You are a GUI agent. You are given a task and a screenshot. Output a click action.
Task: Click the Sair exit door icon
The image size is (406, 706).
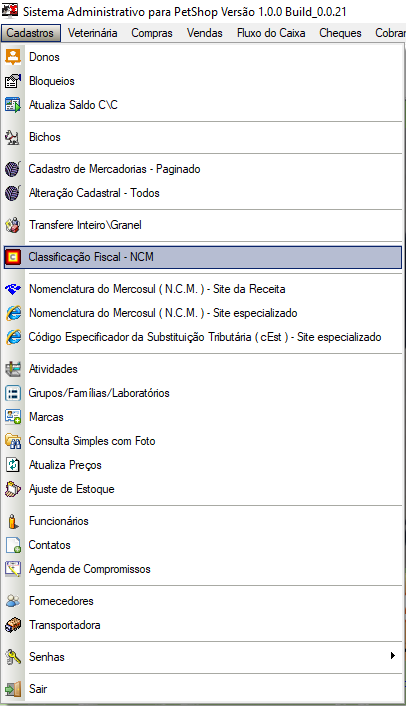click(x=13, y=689)
